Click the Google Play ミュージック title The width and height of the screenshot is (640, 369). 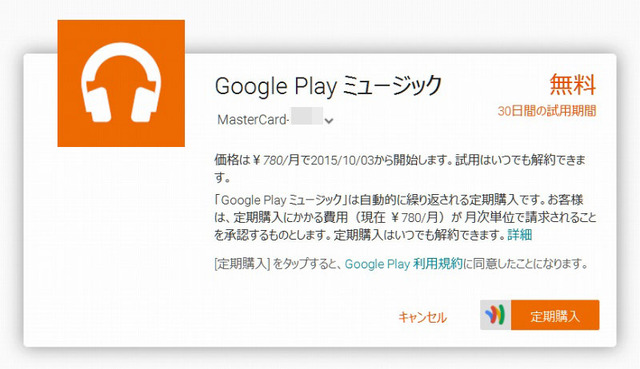(x=328, y=86)
